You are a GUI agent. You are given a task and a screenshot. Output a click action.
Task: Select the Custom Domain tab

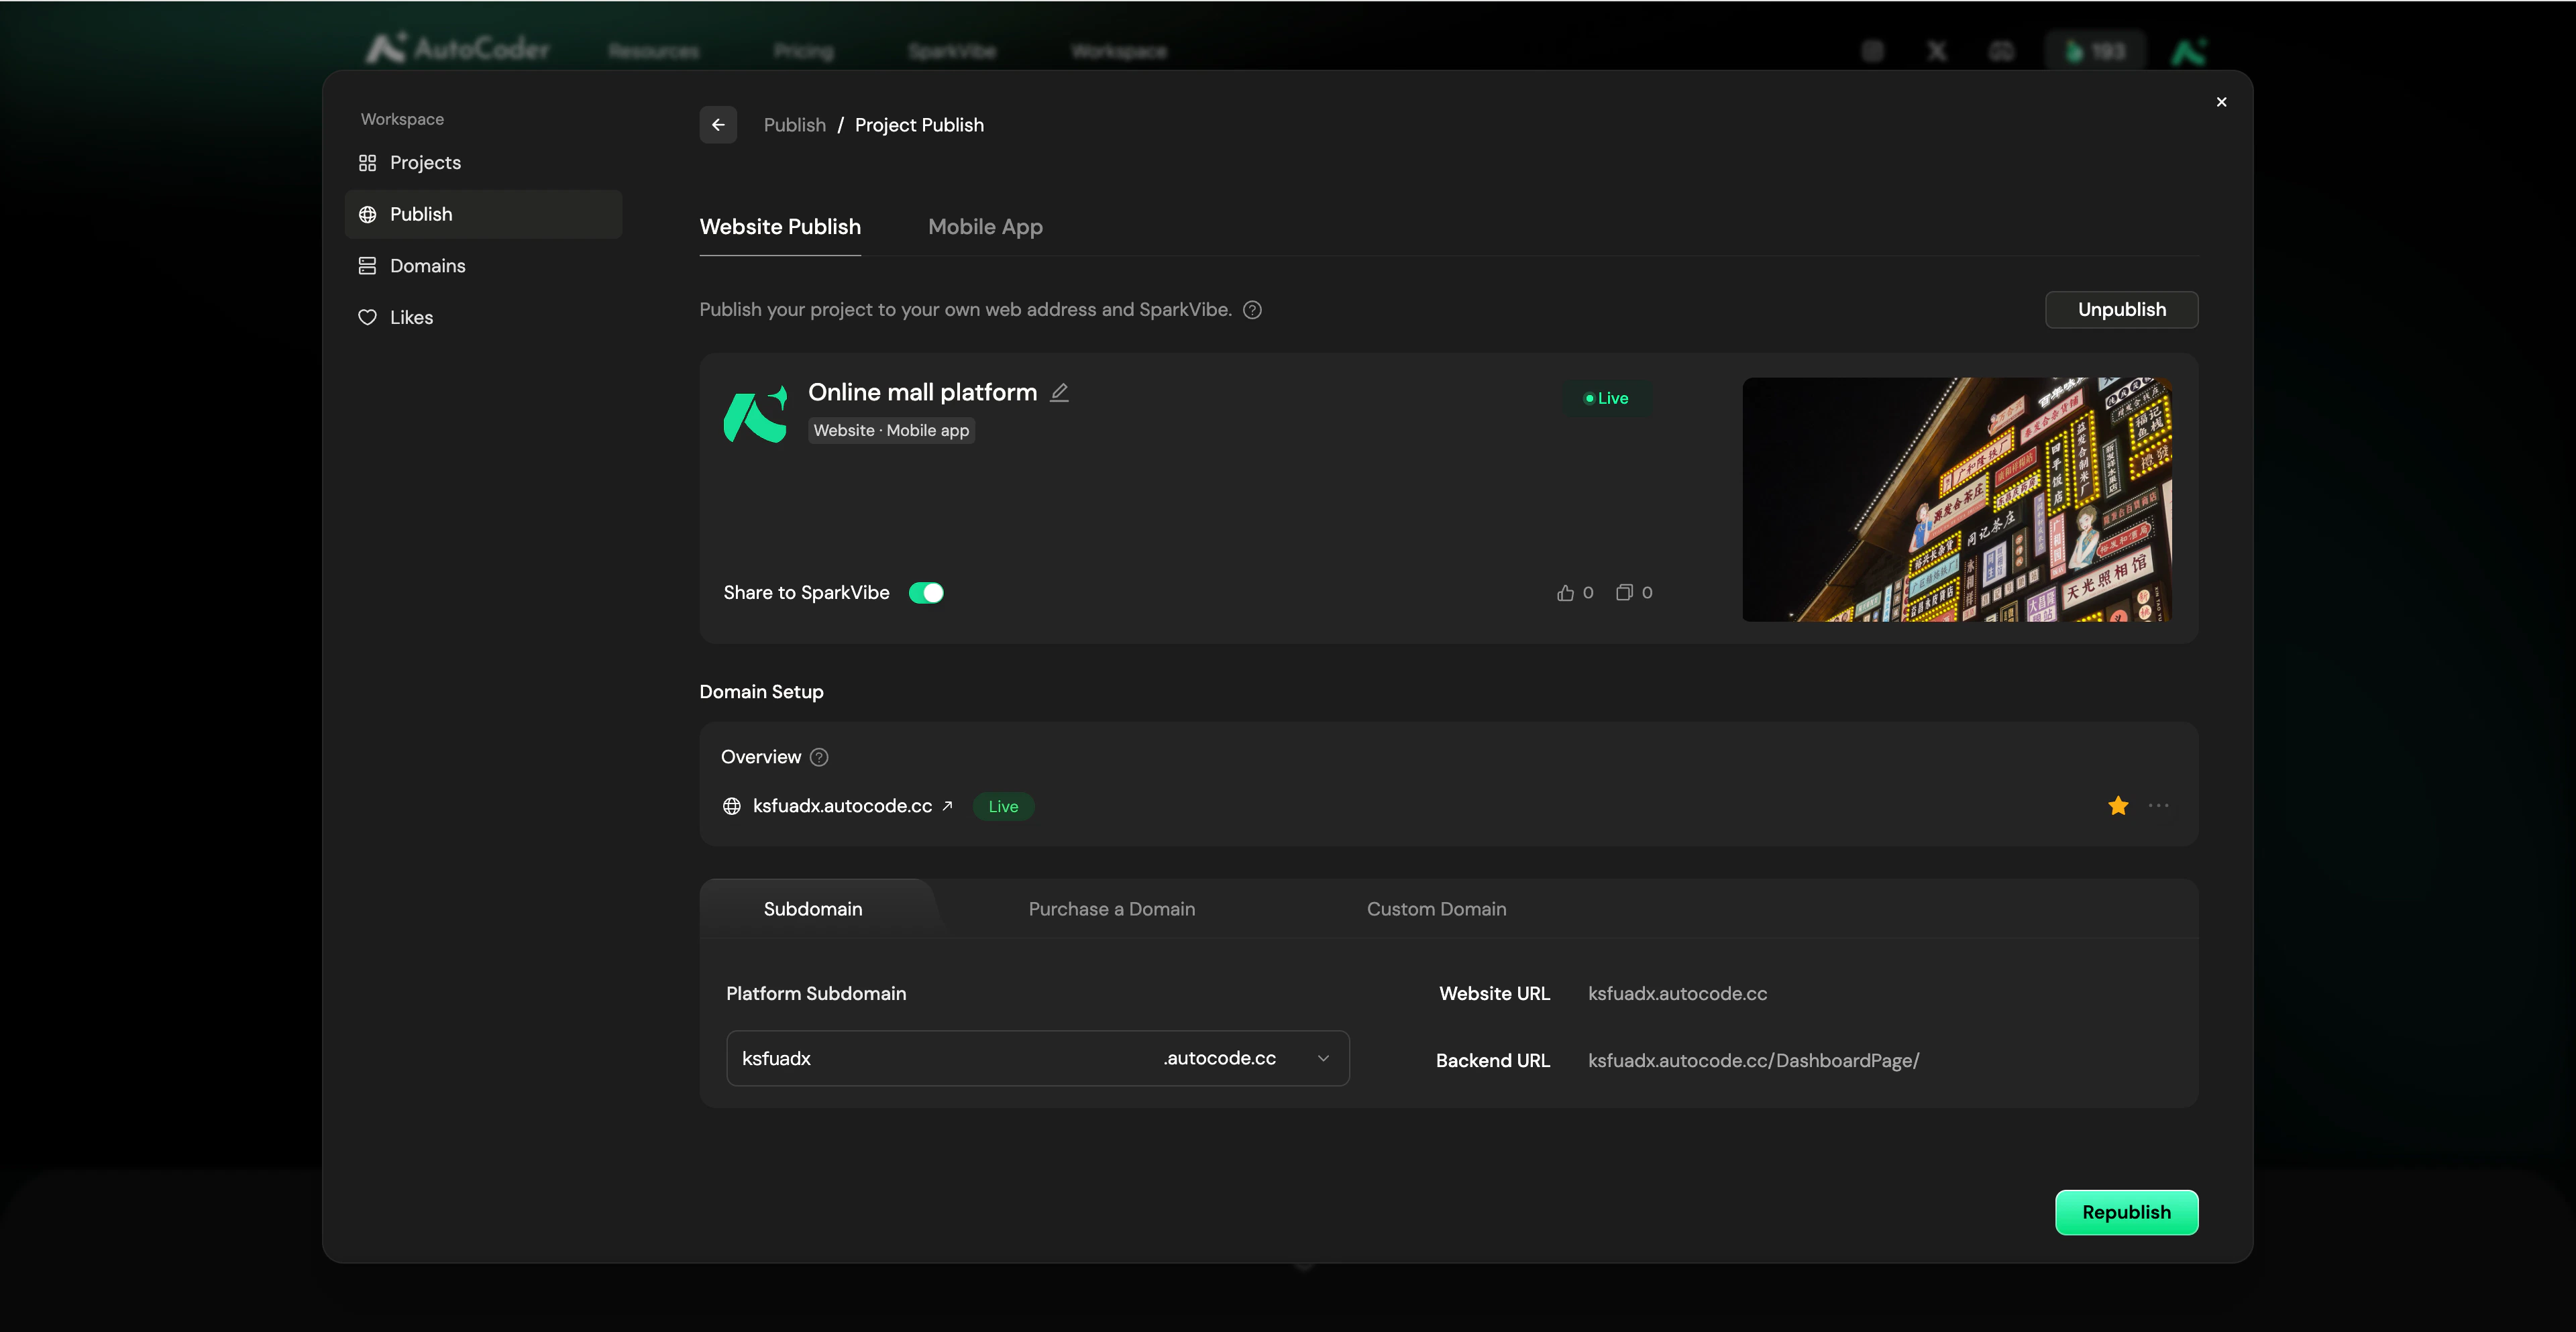[x=1436, y=909]
